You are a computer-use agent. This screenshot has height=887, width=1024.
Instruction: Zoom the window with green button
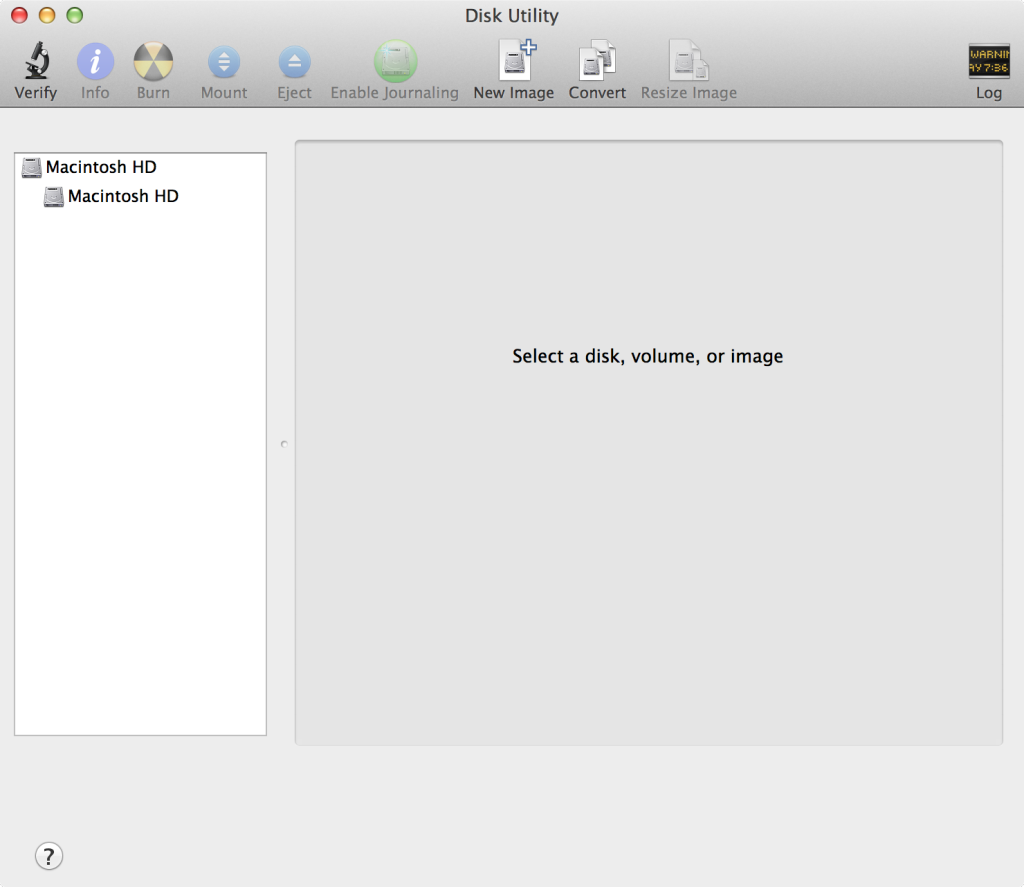[x=75, y=15]
